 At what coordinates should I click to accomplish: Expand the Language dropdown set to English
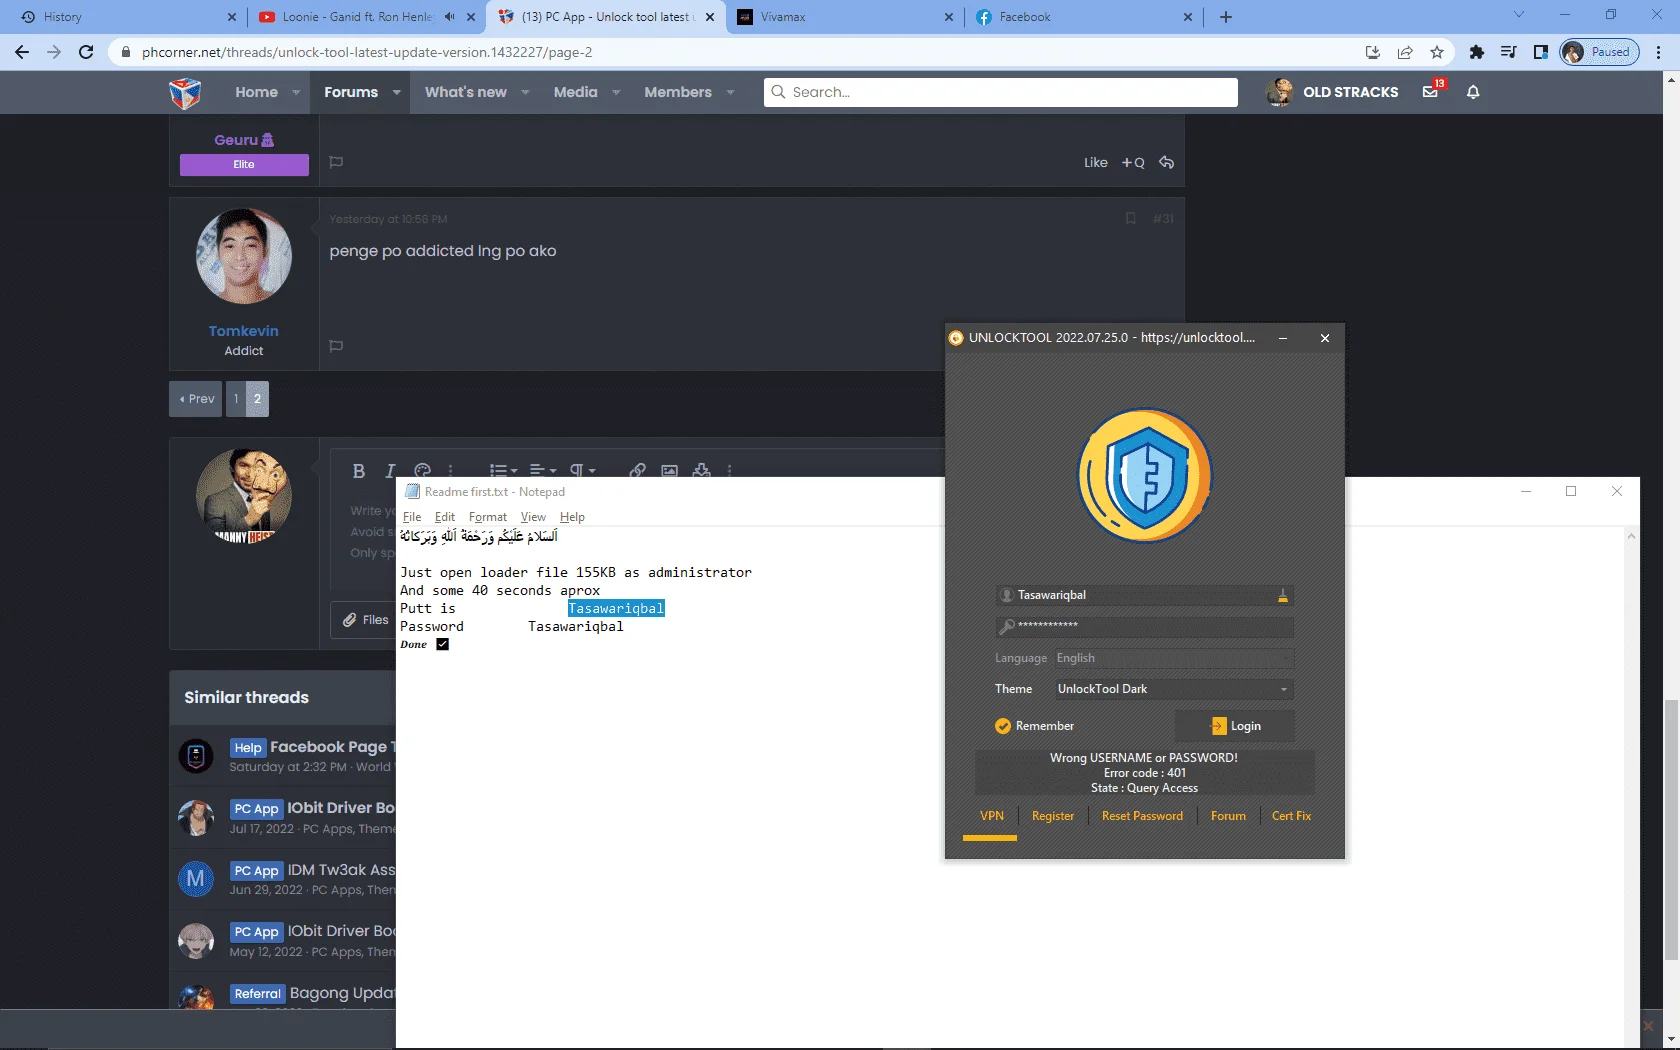pos(1173,658)
